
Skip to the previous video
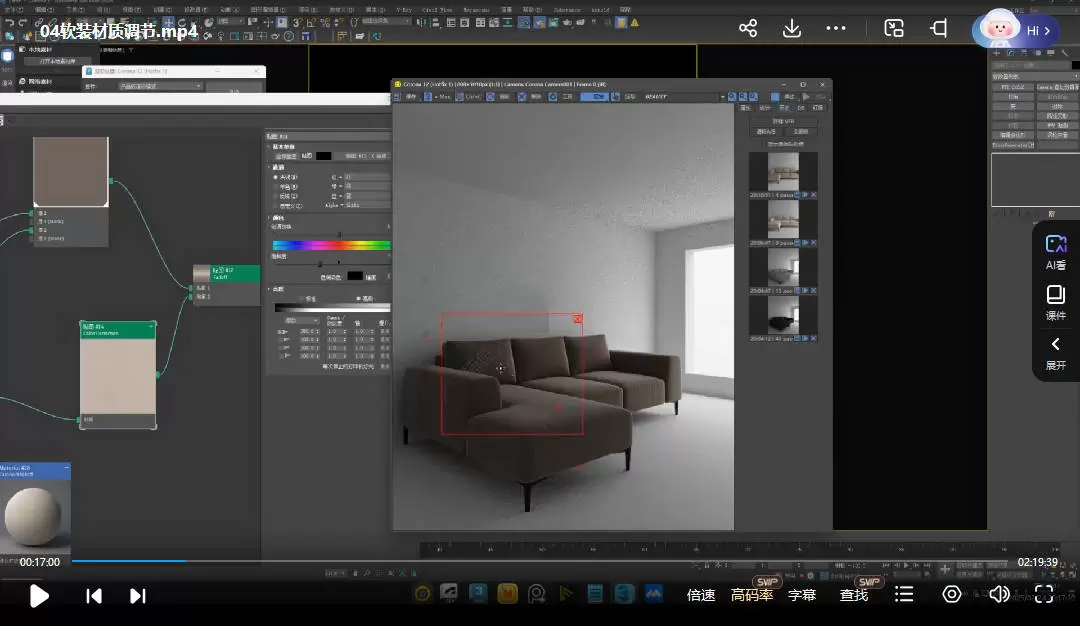click(x=94, y=596)
